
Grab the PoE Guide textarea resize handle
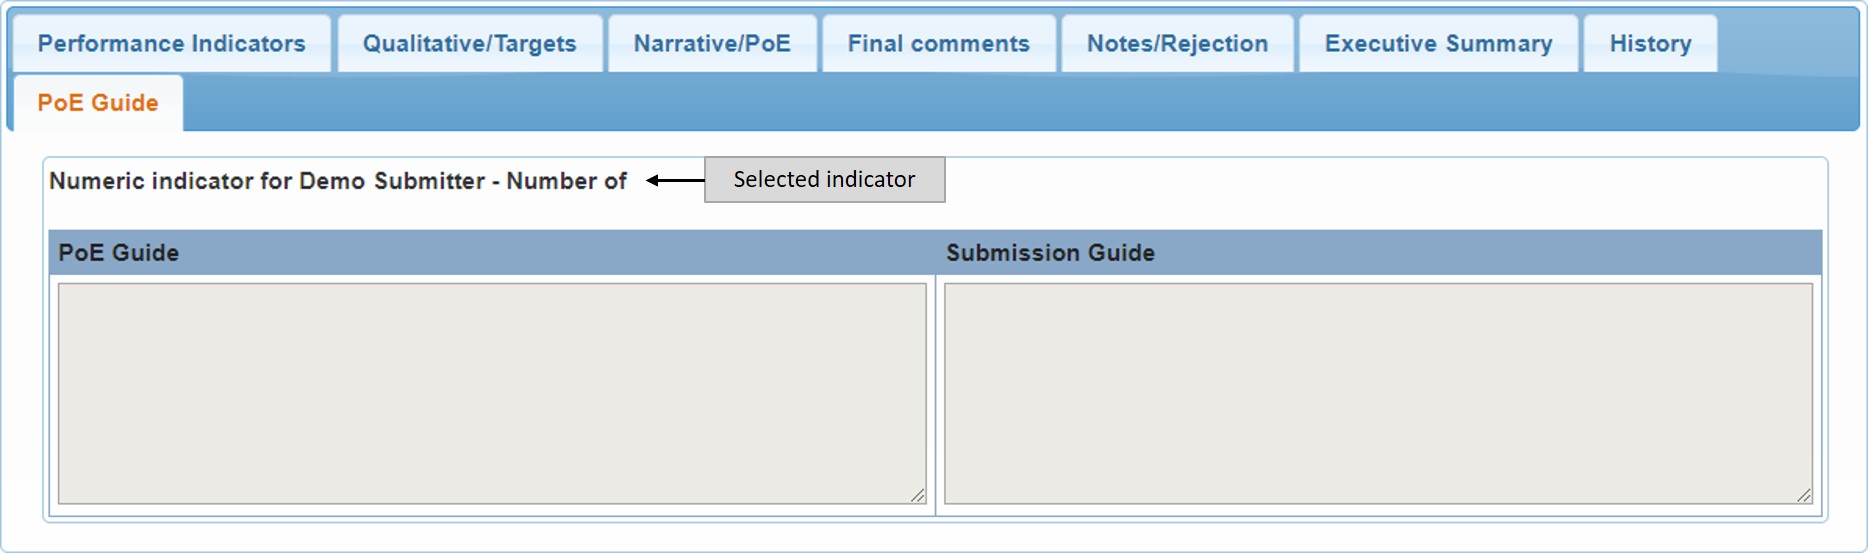coord(918,496)
